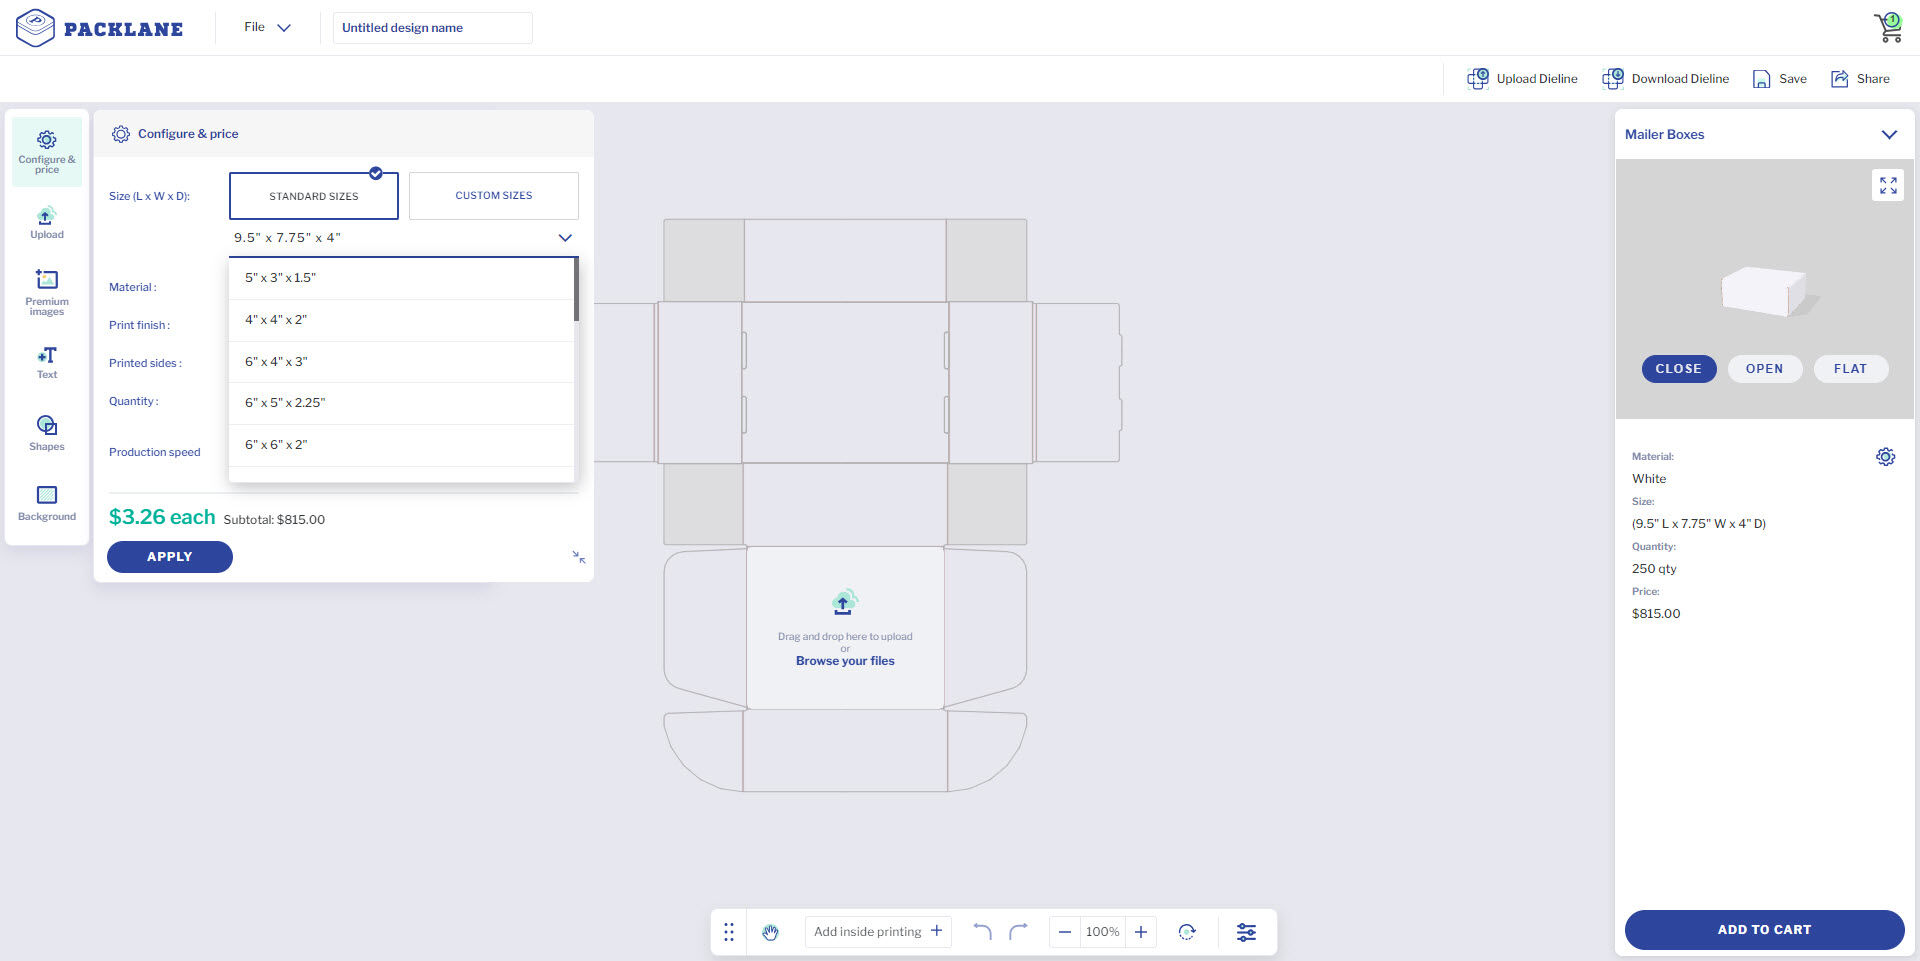Viewport: 1920px width, 961px height.
Task: Select the Text tool
Action: point(46,362)
